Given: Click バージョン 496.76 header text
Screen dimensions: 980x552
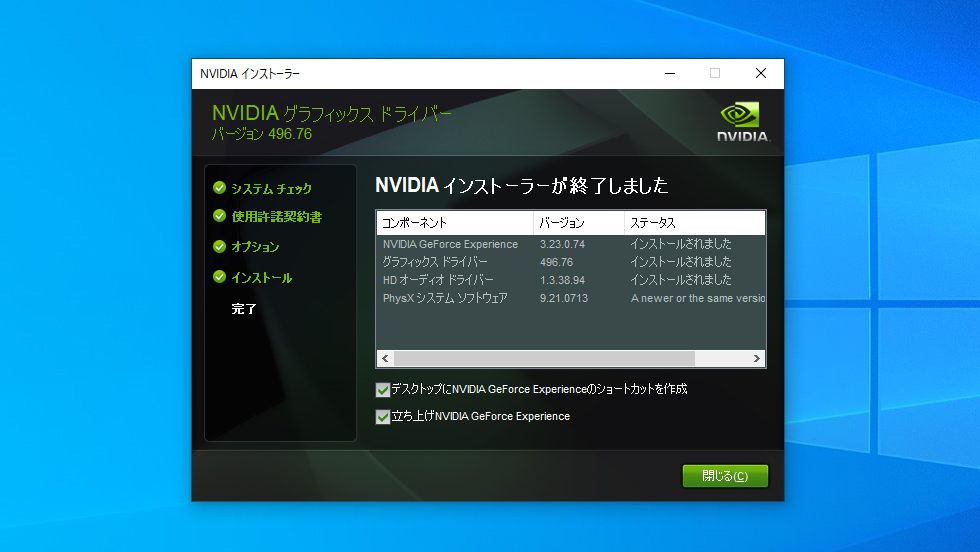Looking at the screenshot, I should (262, 134).
